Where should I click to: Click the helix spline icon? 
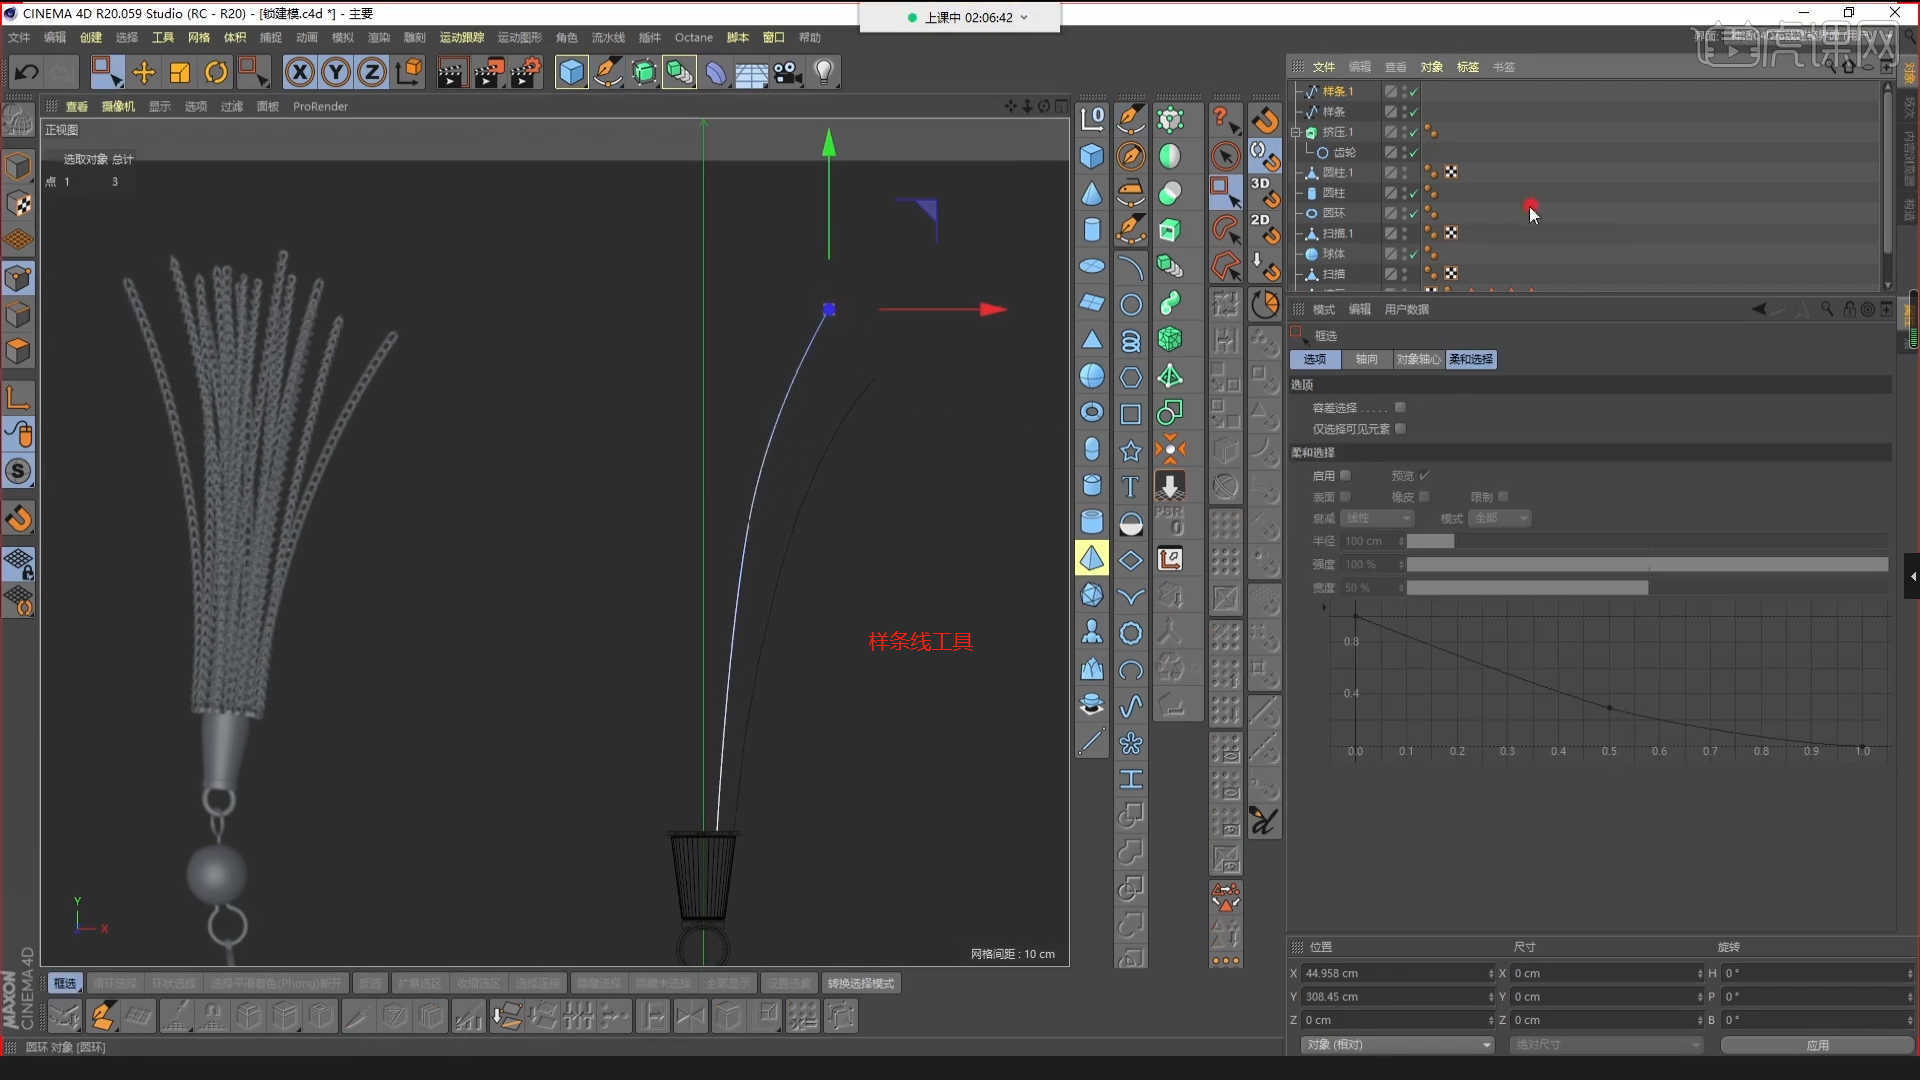[1131, 341]
